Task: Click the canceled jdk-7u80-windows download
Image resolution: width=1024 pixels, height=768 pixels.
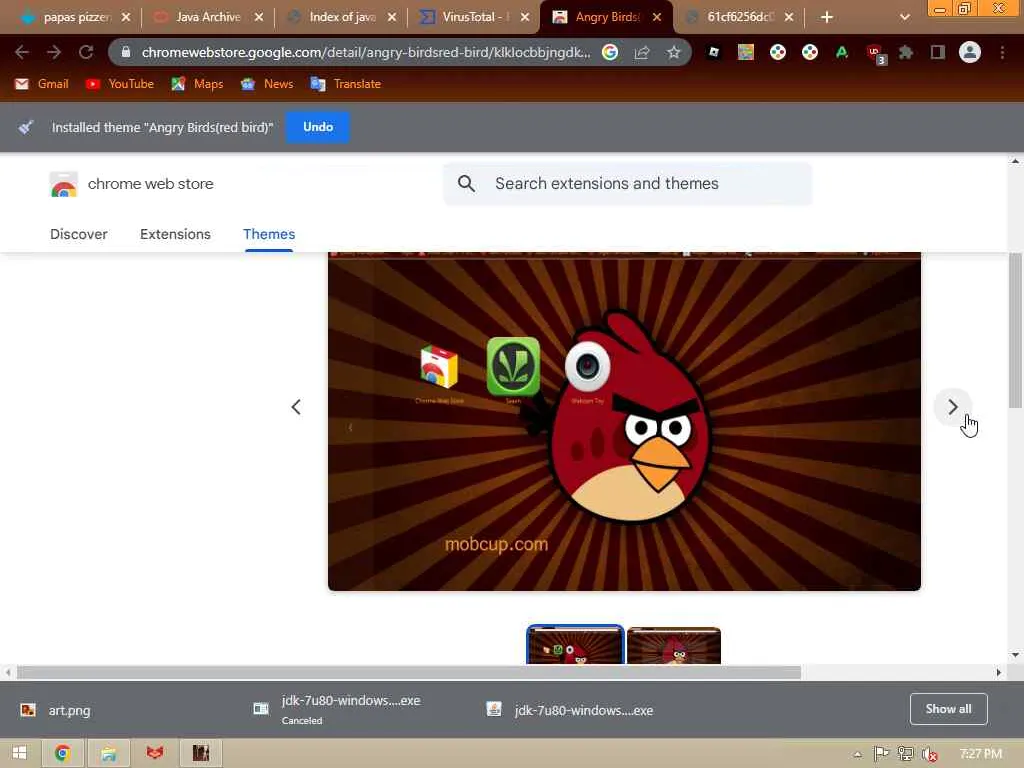Action: [337, 709]
